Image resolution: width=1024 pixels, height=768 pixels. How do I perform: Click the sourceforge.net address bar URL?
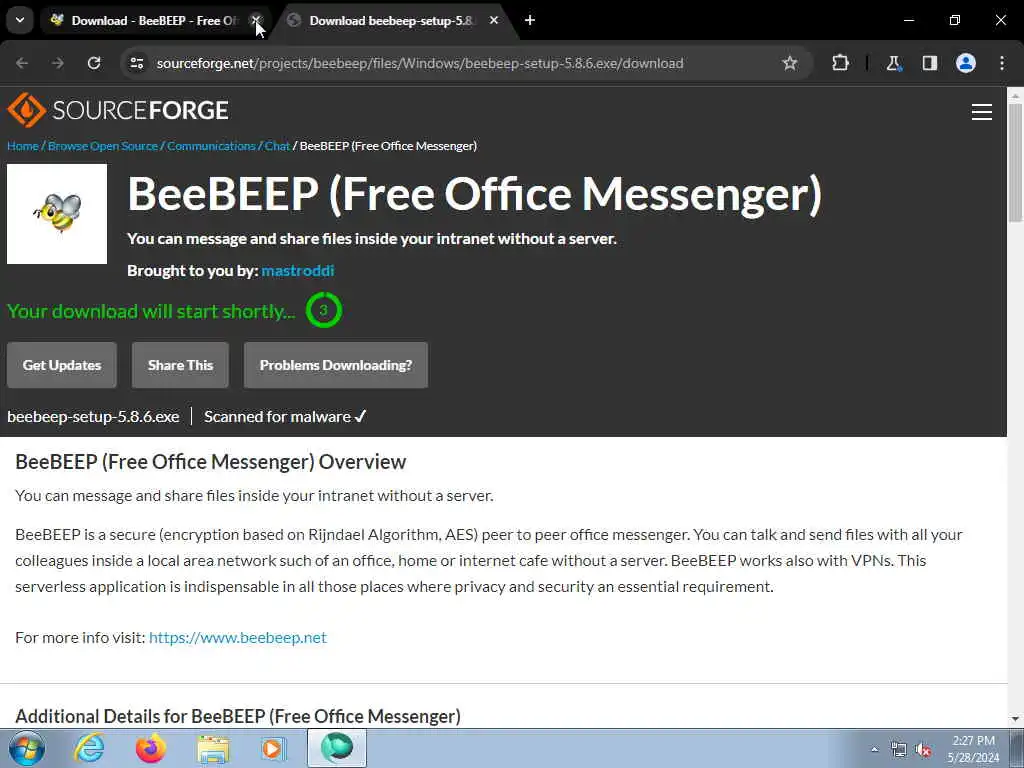point(420,63)
